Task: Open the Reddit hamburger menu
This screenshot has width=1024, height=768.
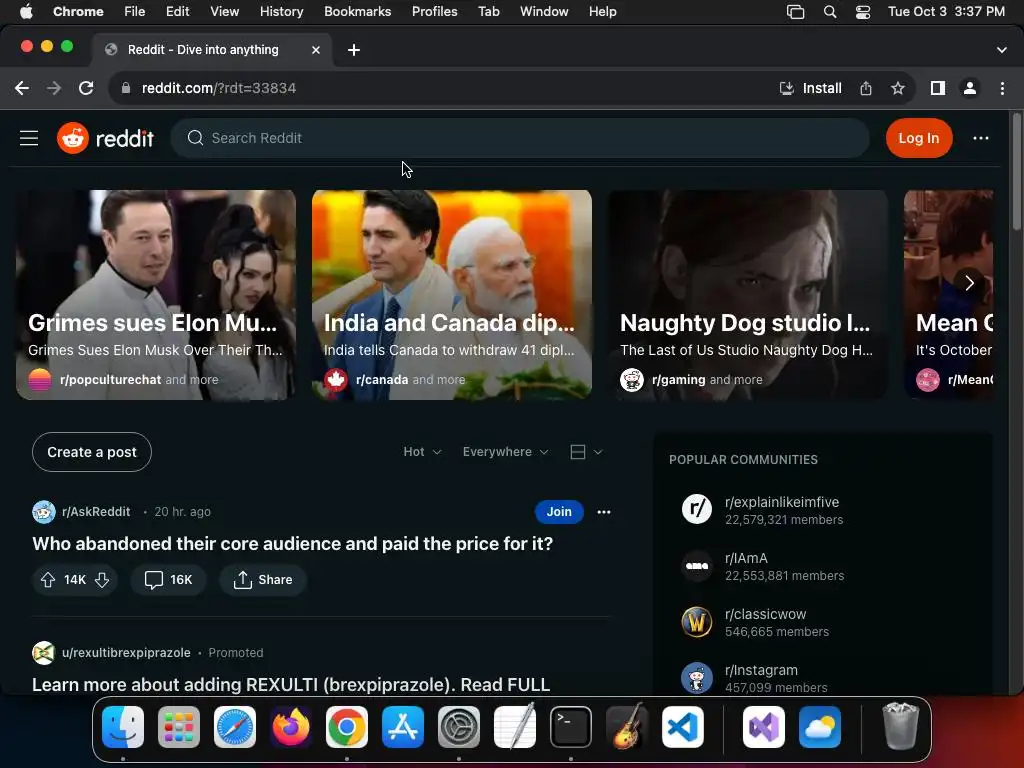Action: tap(29, 138)
